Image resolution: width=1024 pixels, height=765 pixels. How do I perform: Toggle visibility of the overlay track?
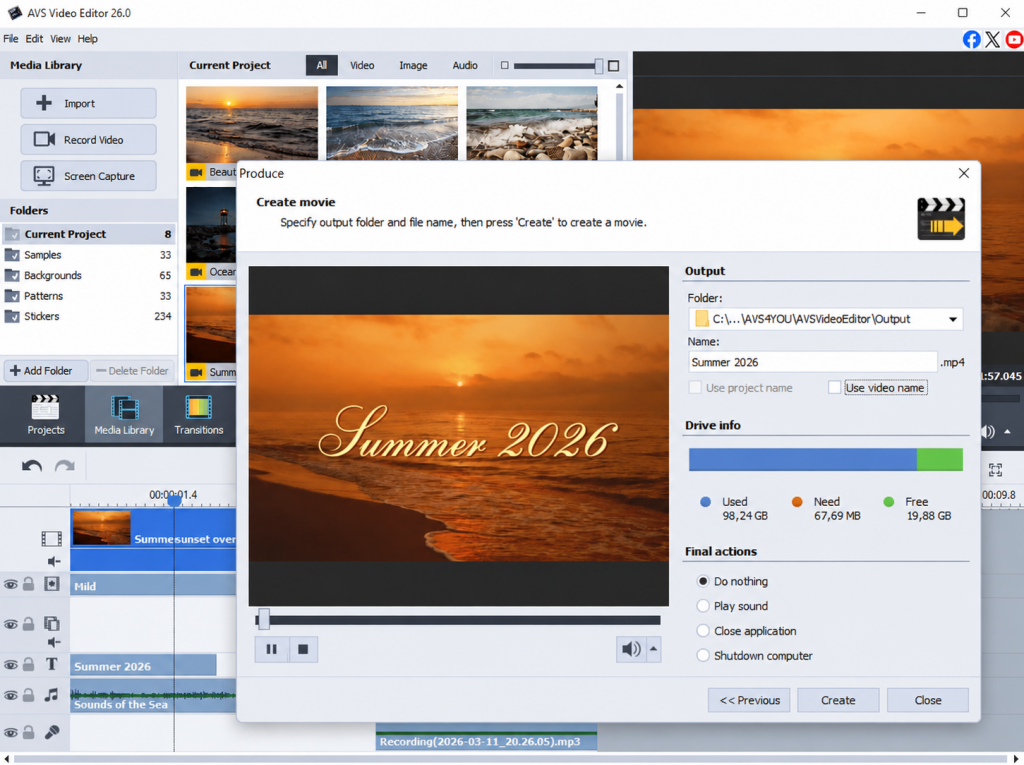pyautogui.click(x=10, y=625)
